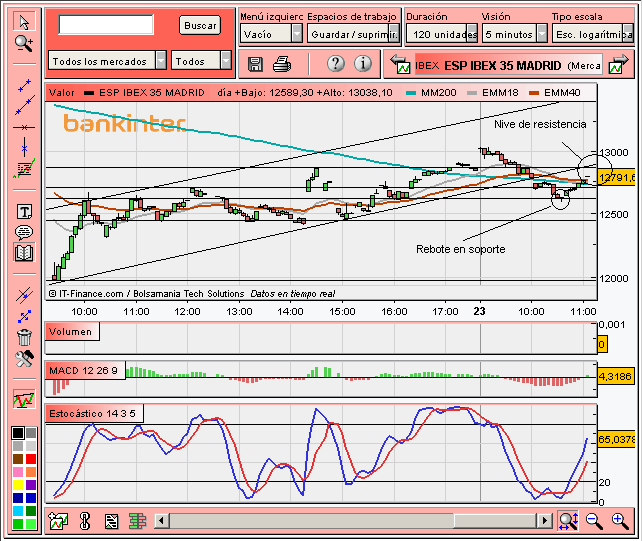
Task: Click the scrollbar right arrow
Action: coord(544,520)
